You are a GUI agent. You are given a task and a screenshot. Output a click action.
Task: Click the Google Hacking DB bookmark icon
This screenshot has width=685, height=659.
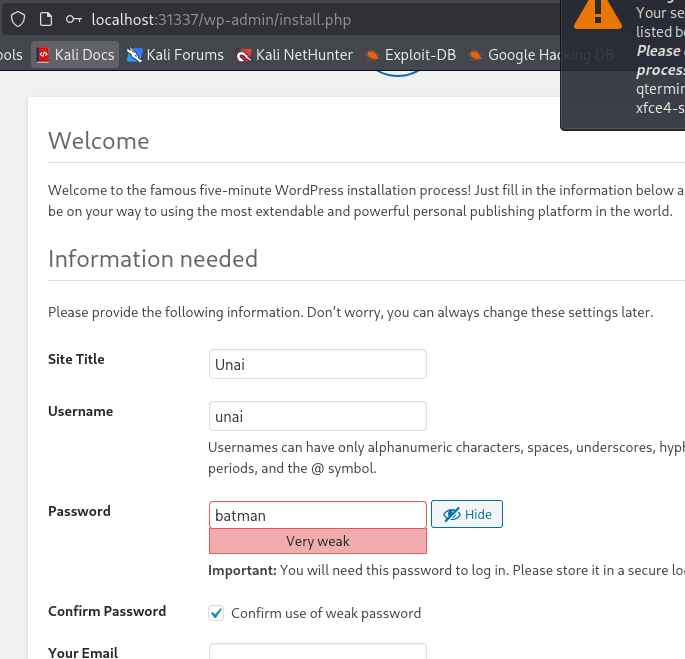(x=476, y=55)
